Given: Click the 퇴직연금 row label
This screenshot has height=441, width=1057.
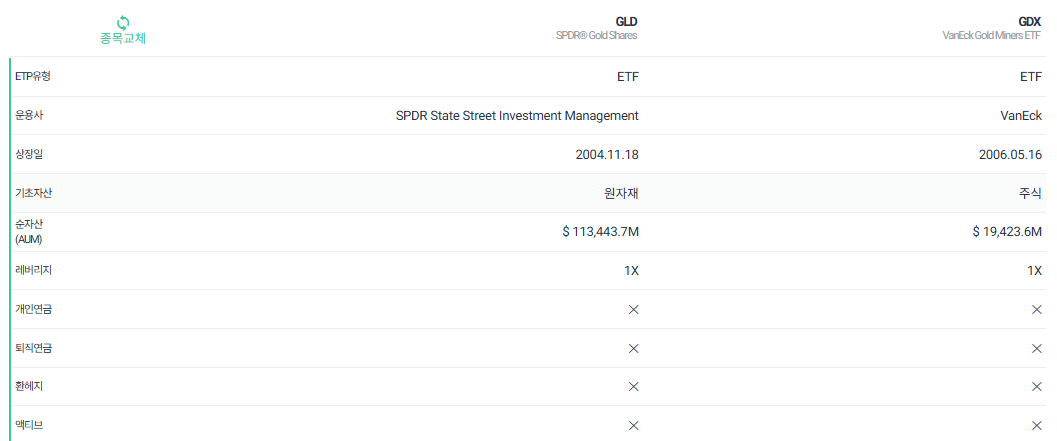Looking at the screenshot, I should [x=33, y=349].
